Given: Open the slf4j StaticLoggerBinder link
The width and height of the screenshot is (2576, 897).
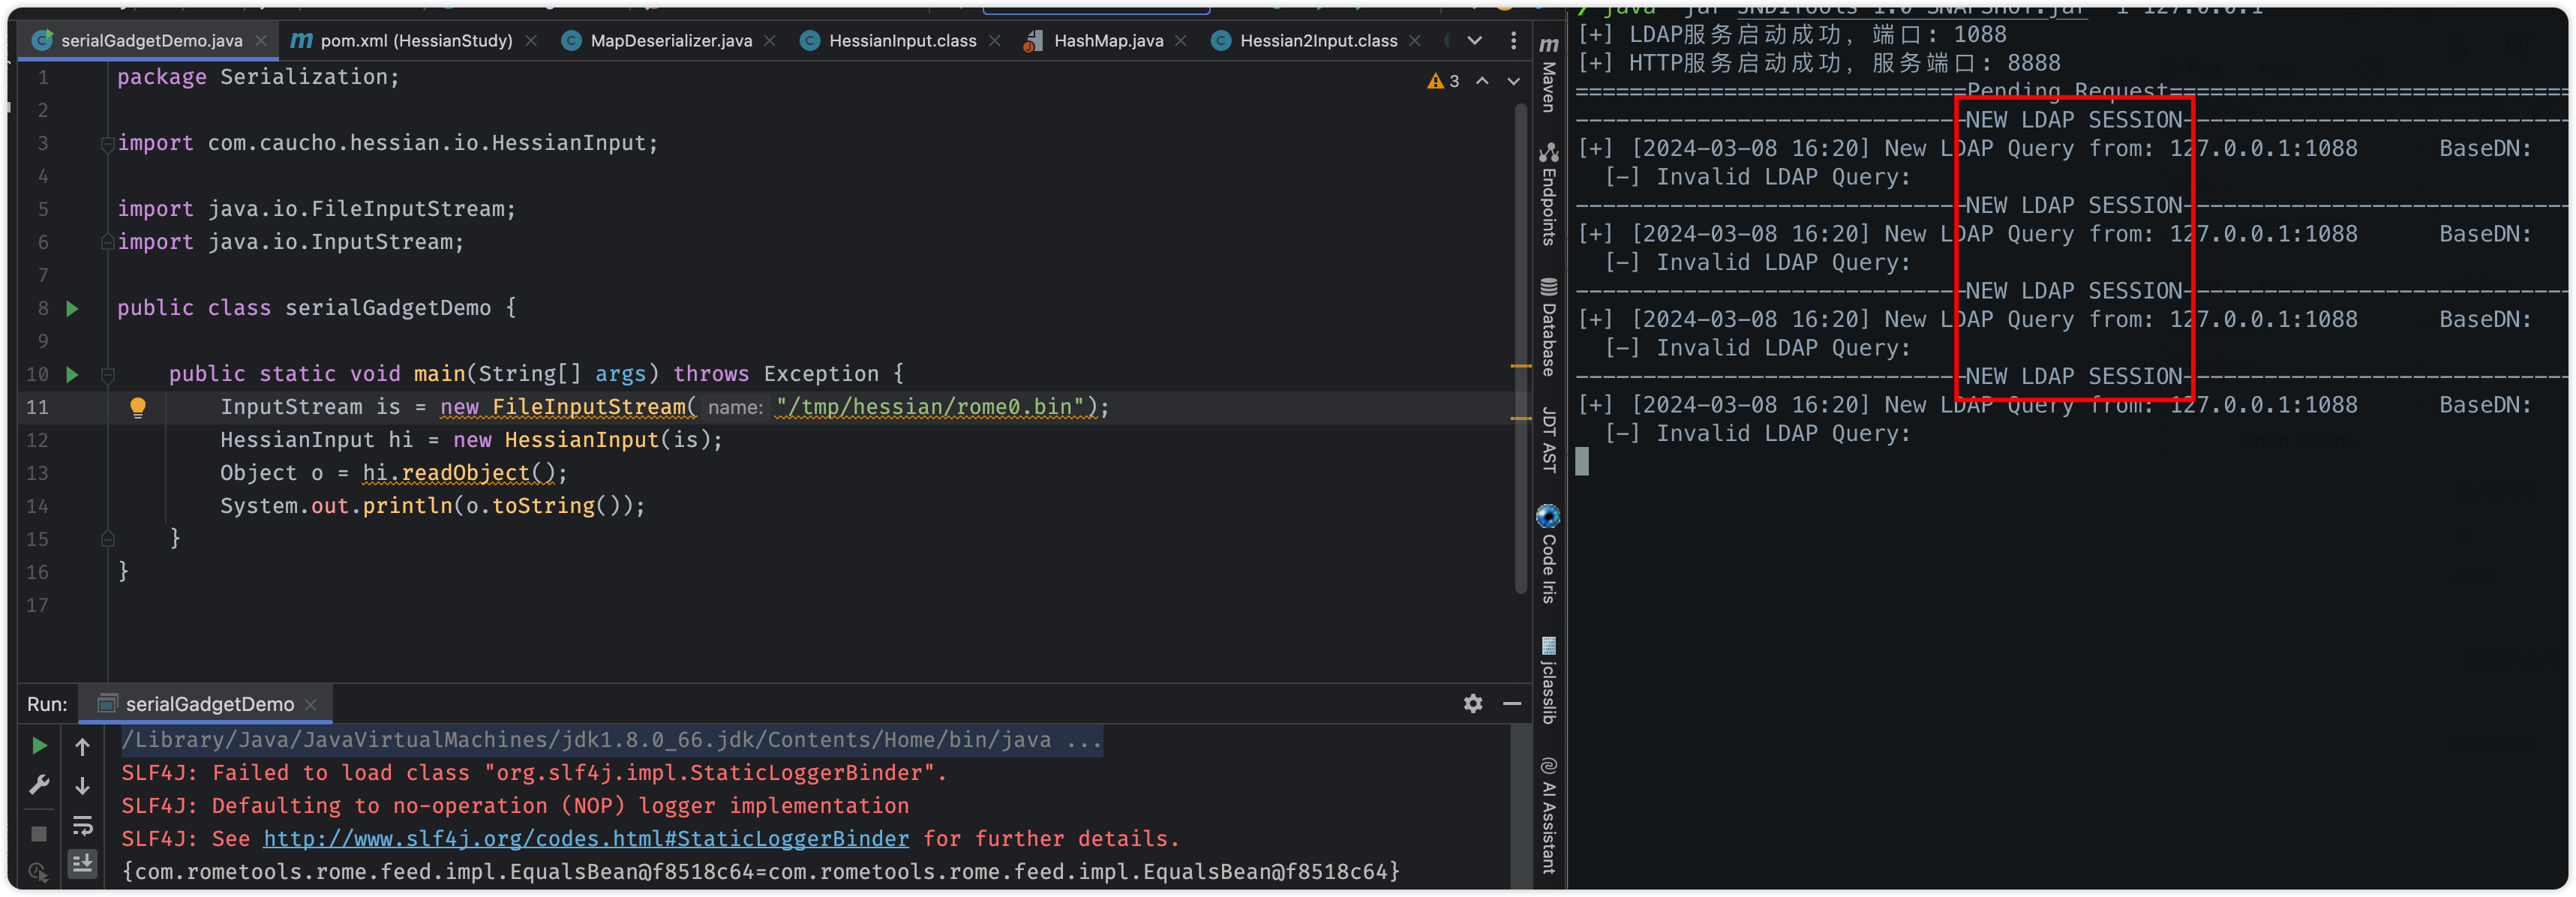Looking at the screenshot, I should click(x=586, y=839).
